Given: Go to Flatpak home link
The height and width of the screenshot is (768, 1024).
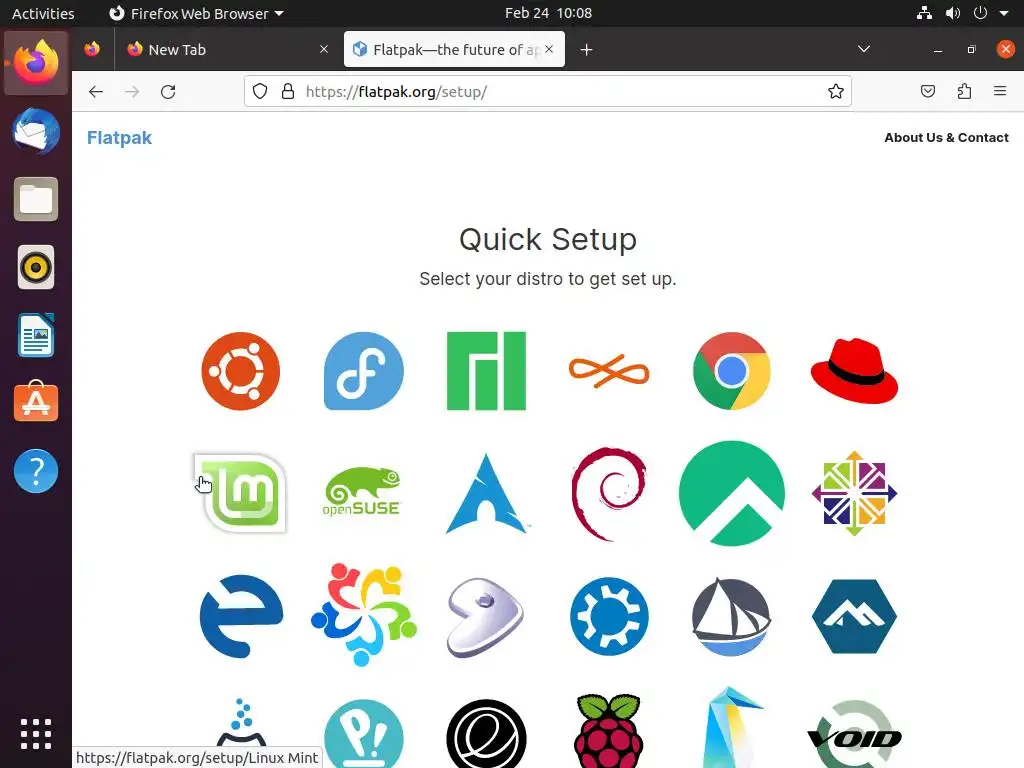Looking at the screenshot, I should click(119, 138).
